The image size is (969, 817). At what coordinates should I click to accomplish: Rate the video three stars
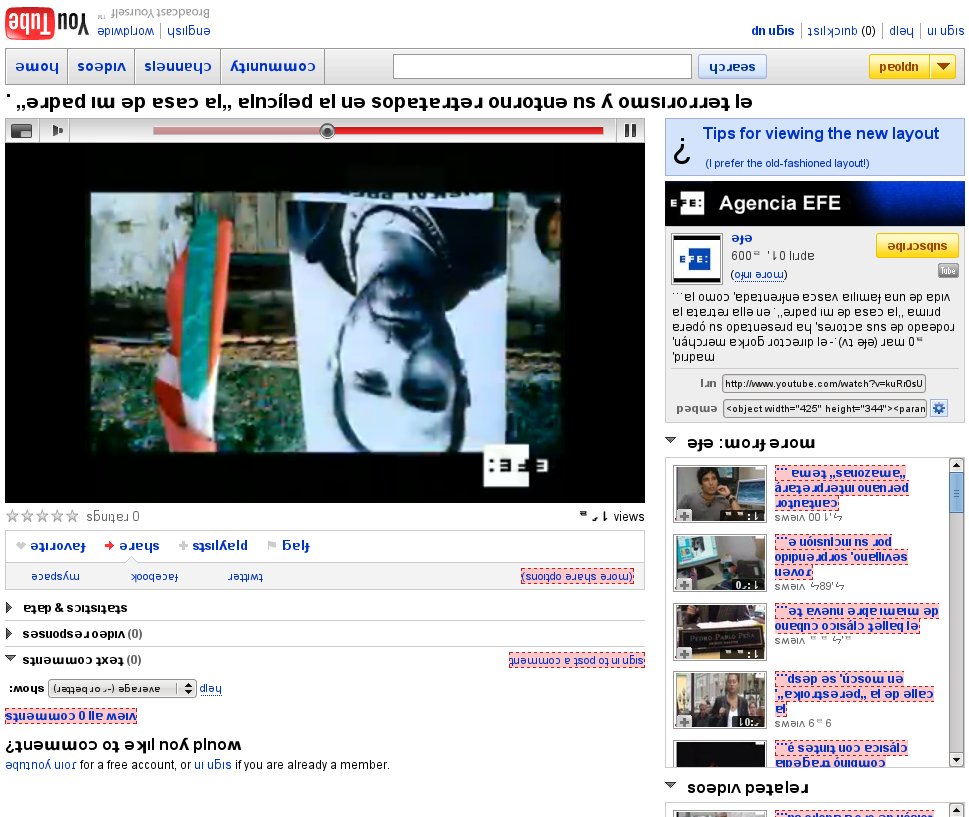[x=43, y=516]
